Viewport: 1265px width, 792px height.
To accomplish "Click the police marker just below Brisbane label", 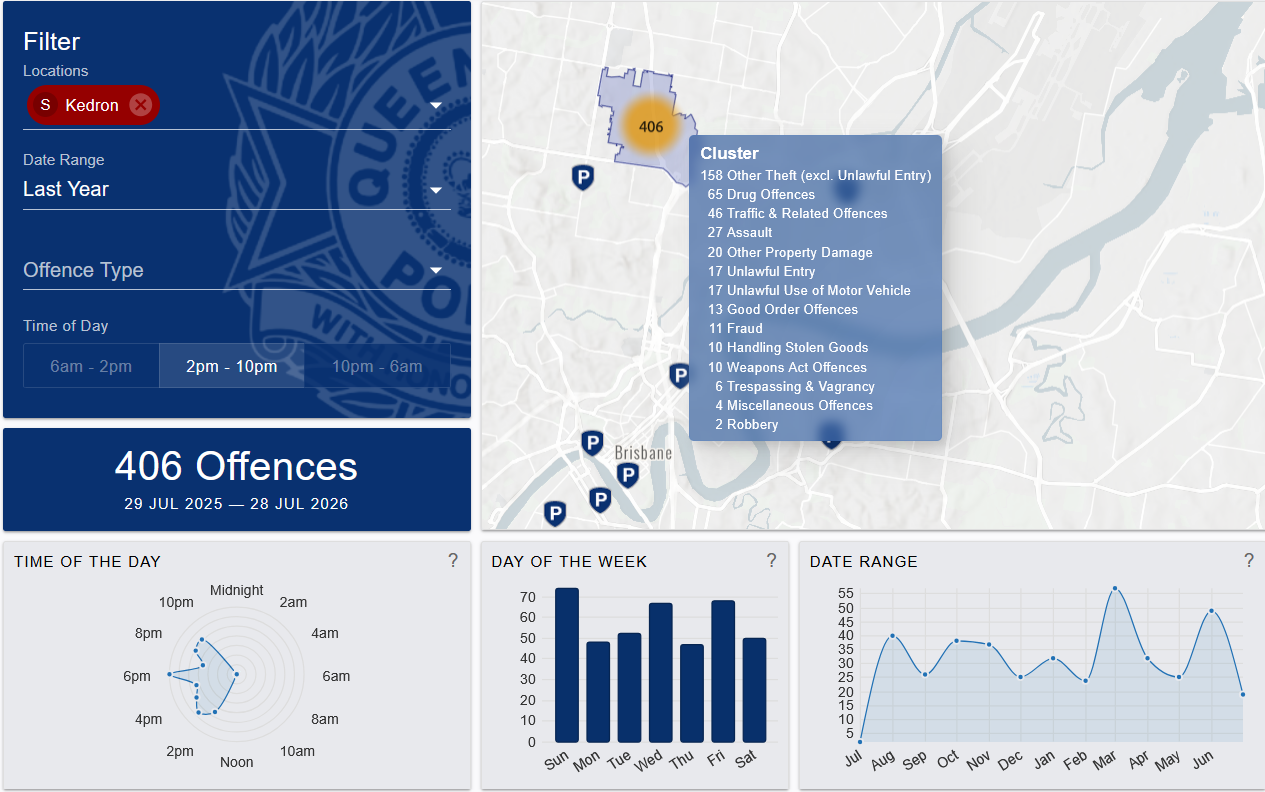I will tap(628, 476).
